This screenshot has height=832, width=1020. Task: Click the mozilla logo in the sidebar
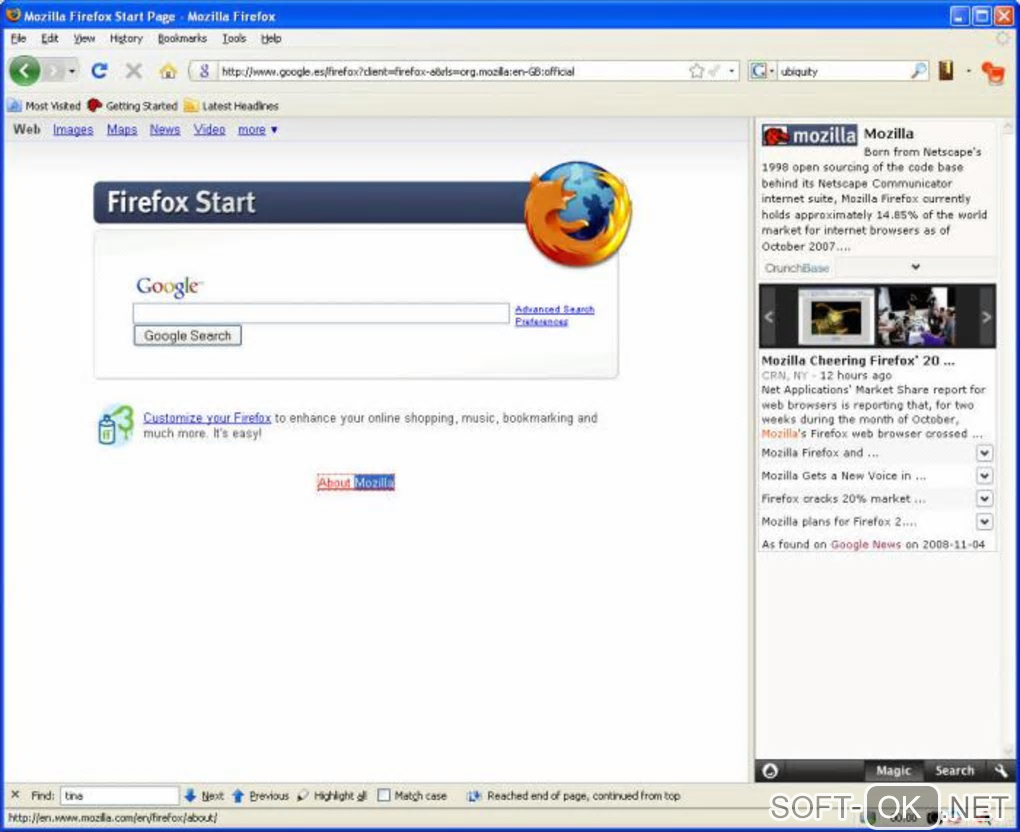[x=809, y=135]
